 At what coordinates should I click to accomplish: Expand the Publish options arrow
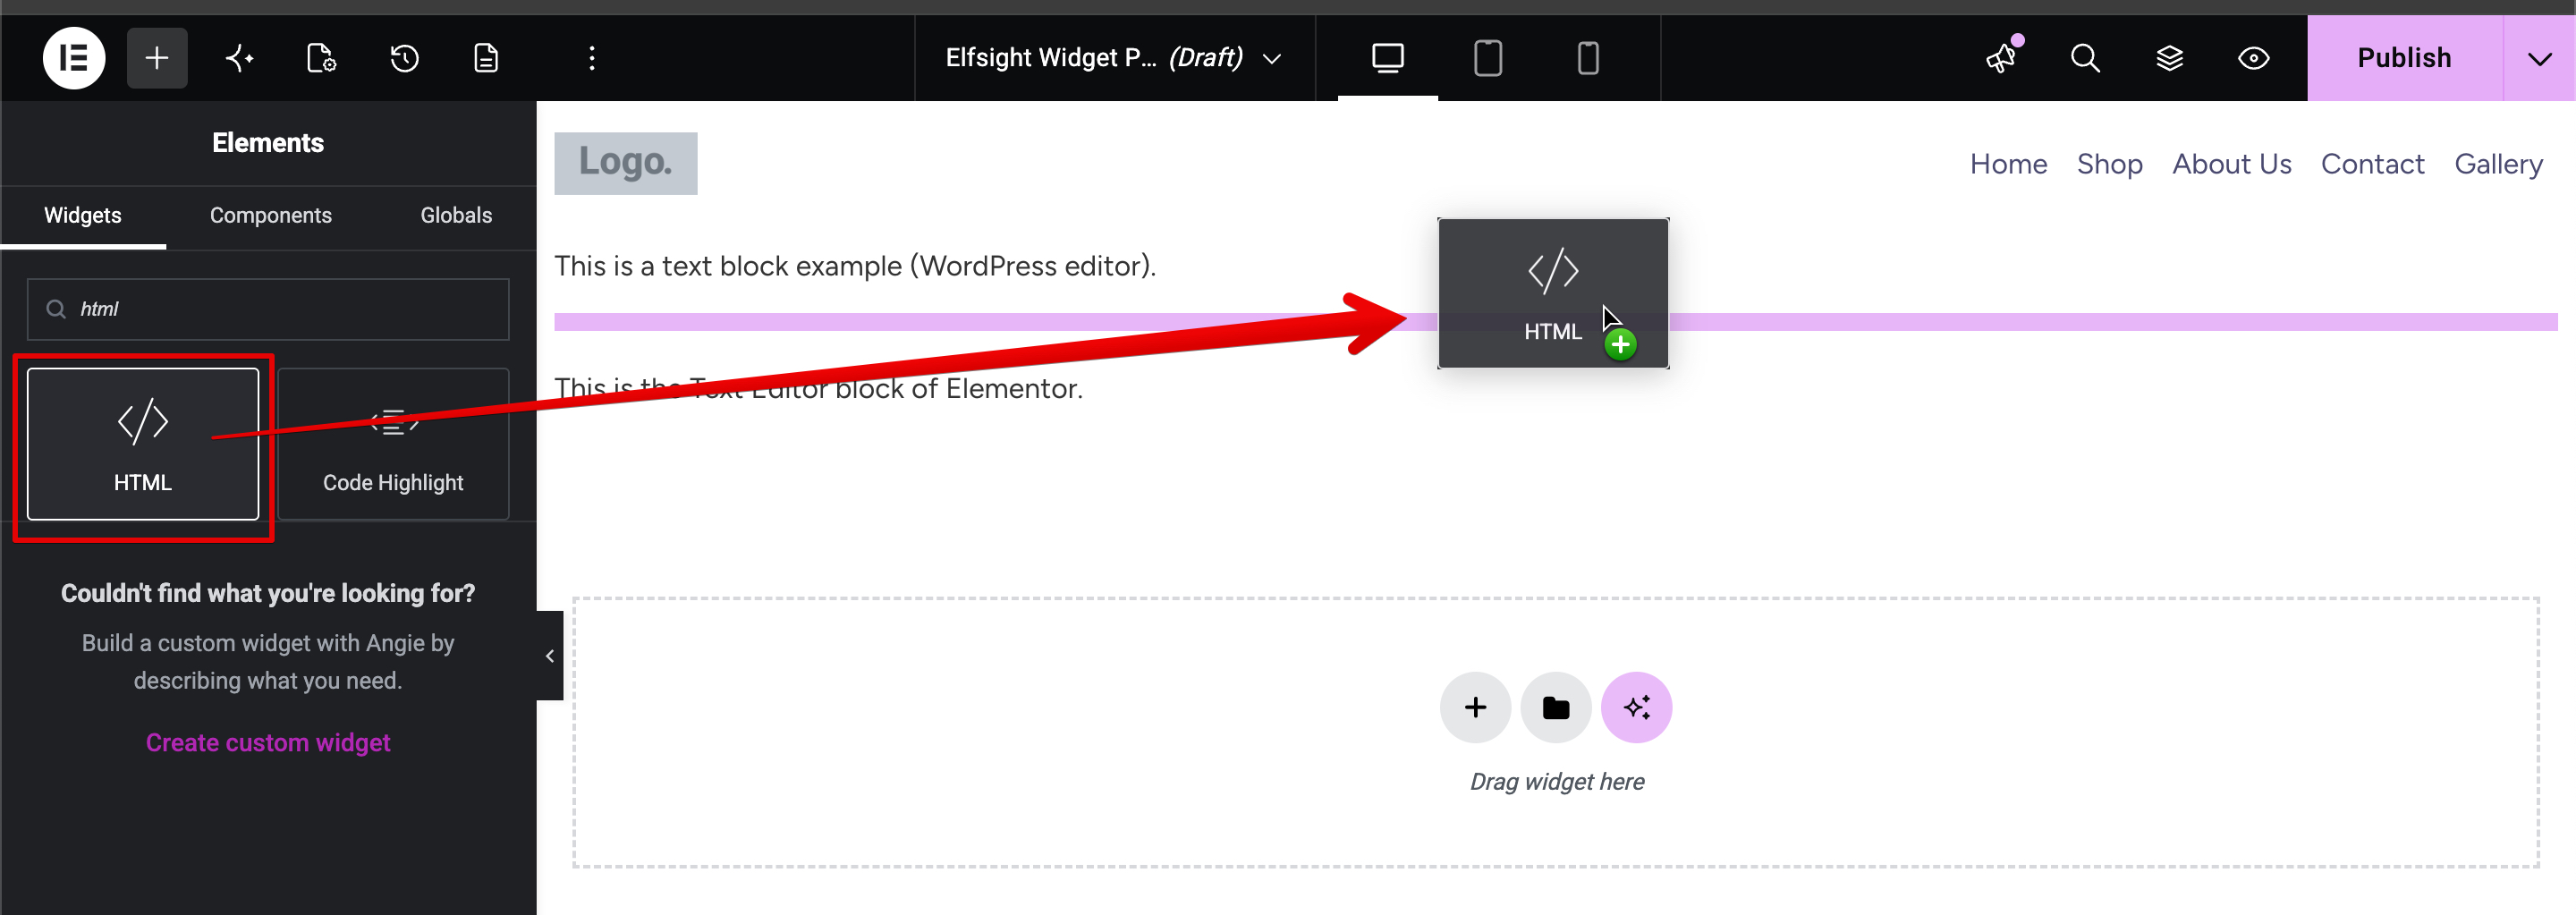(2539, 58)
